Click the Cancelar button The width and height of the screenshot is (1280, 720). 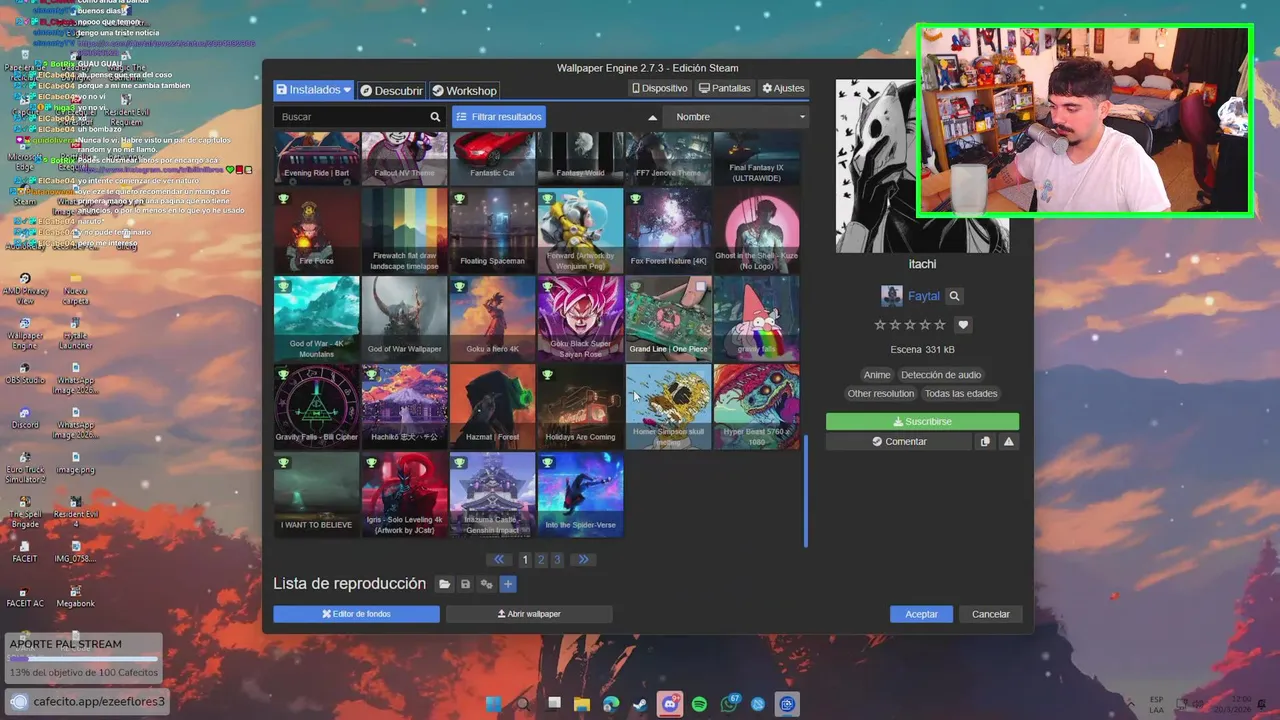[991, 614]
